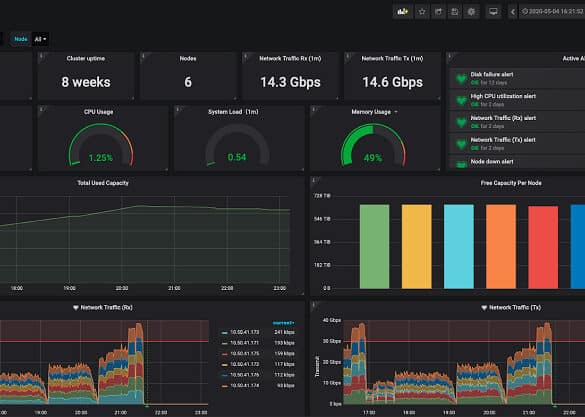Open the Nodes panel title menu
The width and height of the screenshot is (585, 417).
tap(188, 59)
